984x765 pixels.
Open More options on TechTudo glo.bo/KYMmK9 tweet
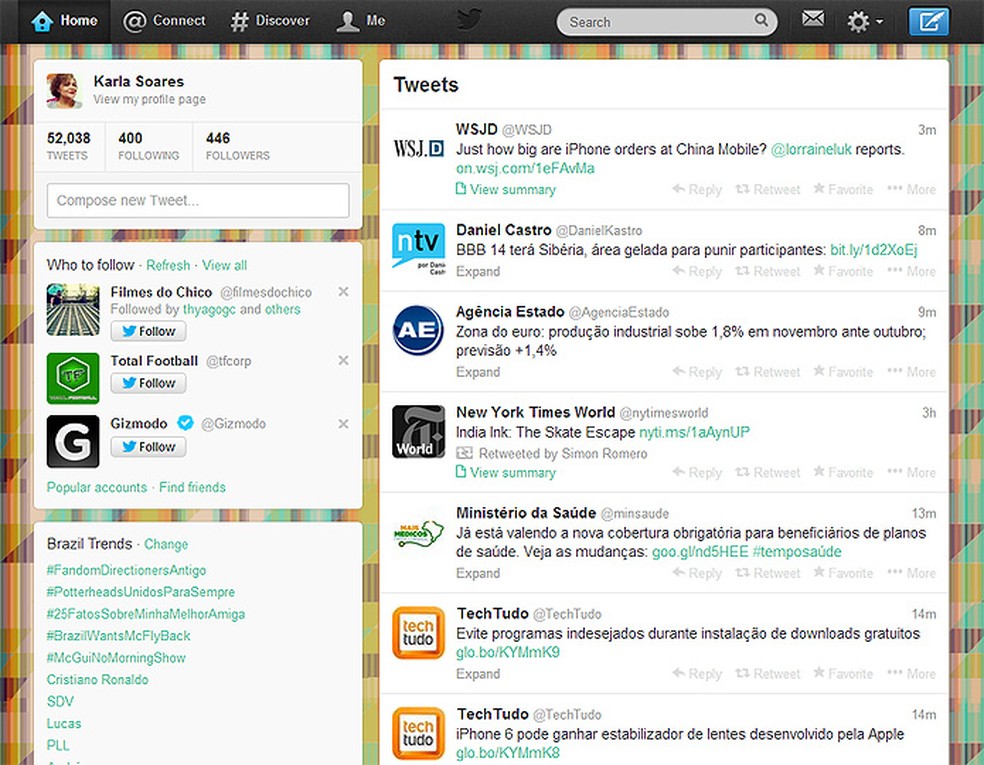pyautogui.click(x=911, y=674)
